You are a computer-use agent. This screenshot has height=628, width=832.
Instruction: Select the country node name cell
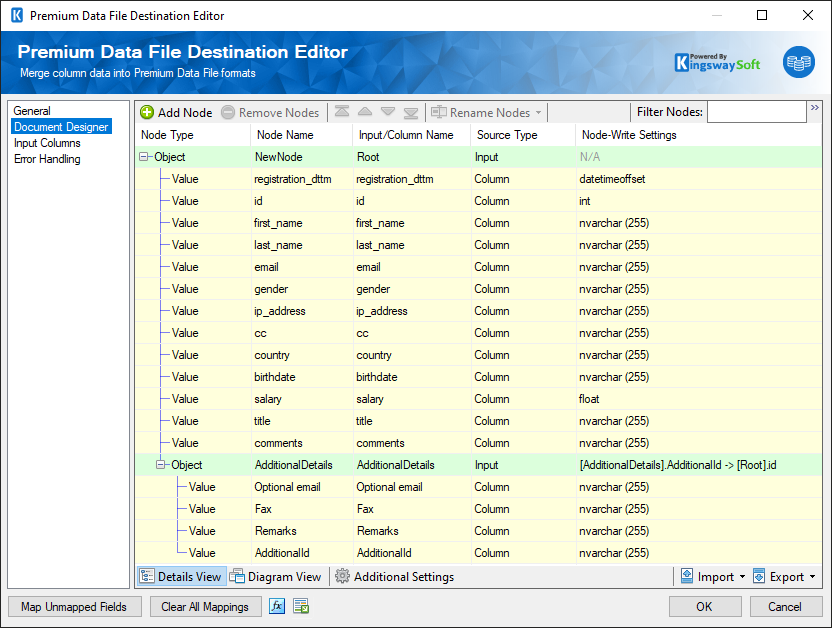[301, 355]
